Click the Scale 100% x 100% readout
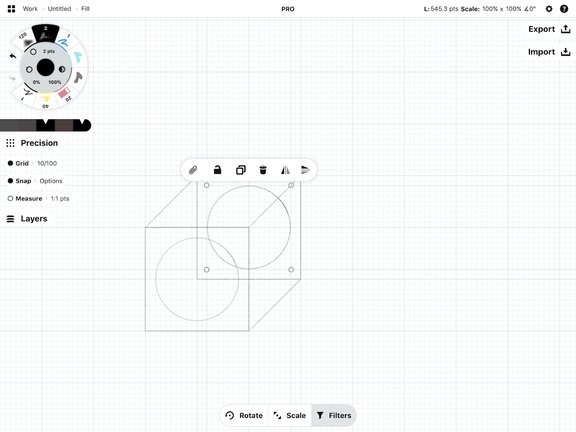This screenshot has height=432, width=576. [x=491, y=8]
